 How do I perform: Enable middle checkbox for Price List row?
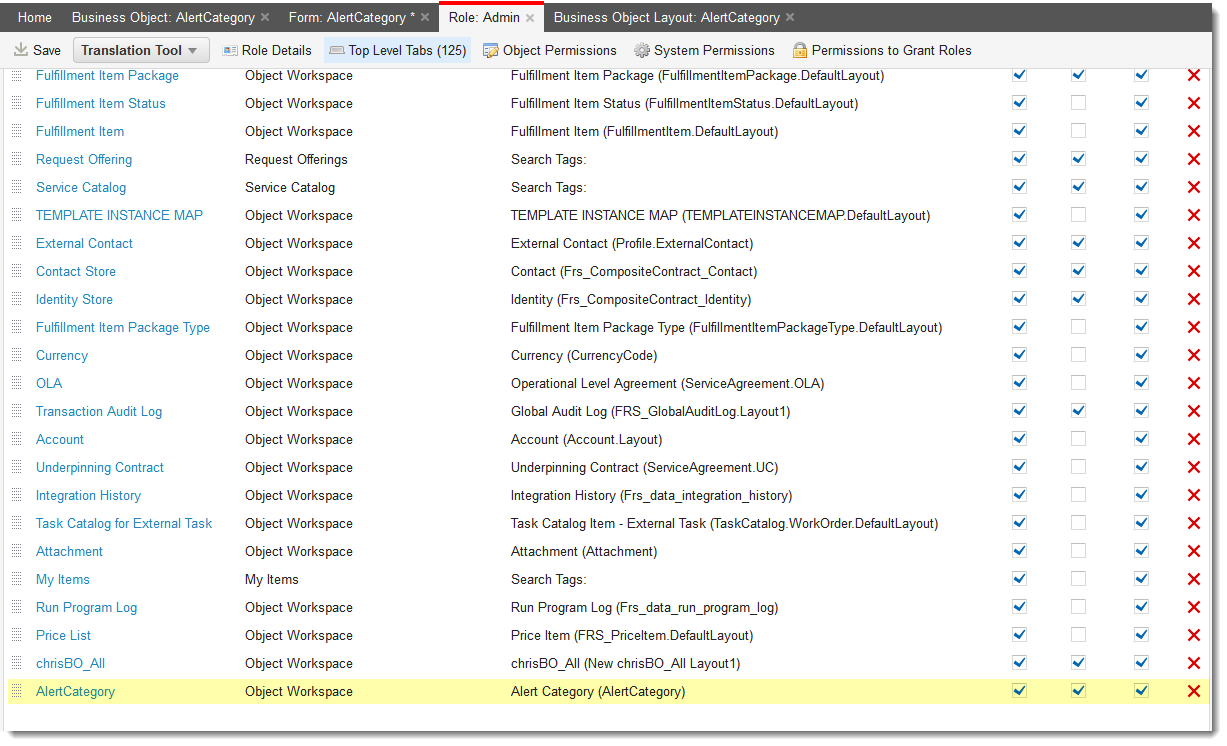pyautogui.click(x=1078, y=634)
